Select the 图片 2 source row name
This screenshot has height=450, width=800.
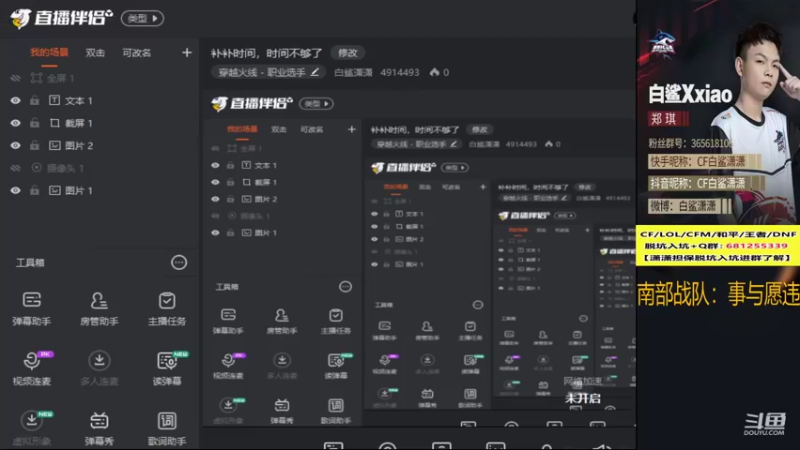(x=79, y=145)
